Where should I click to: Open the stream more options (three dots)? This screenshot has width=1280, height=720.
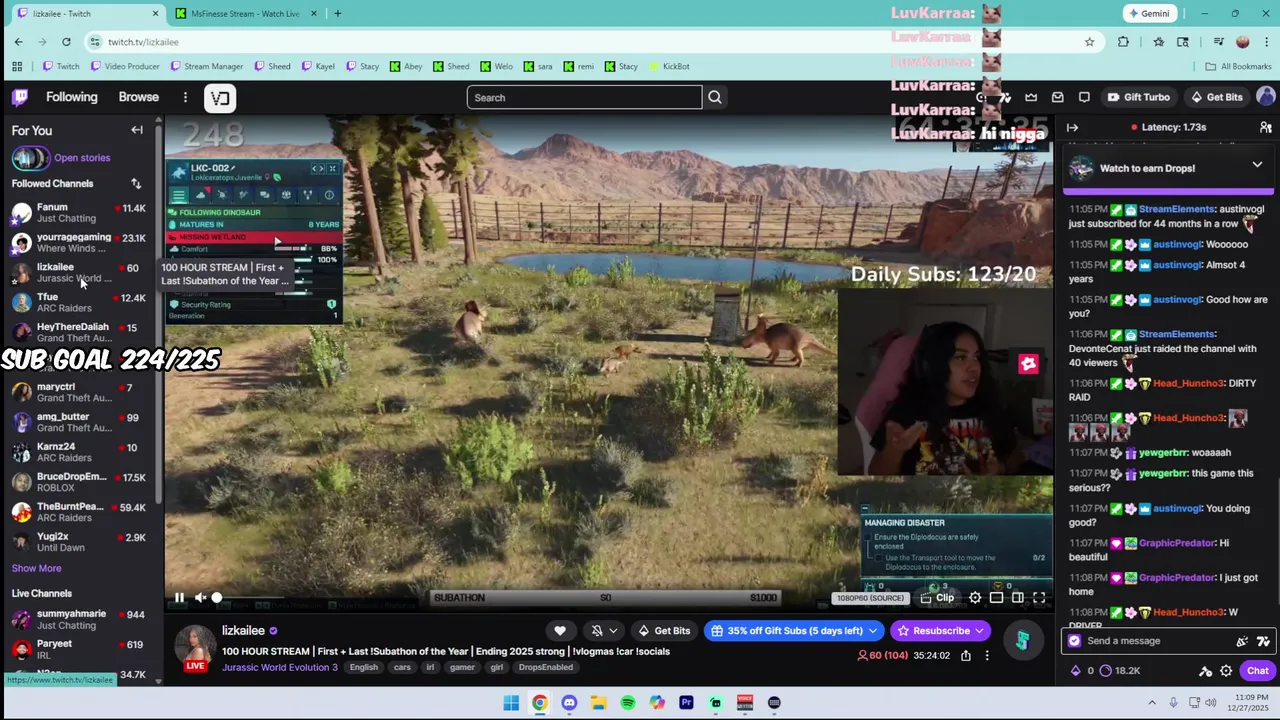click(x=987, y=656)
